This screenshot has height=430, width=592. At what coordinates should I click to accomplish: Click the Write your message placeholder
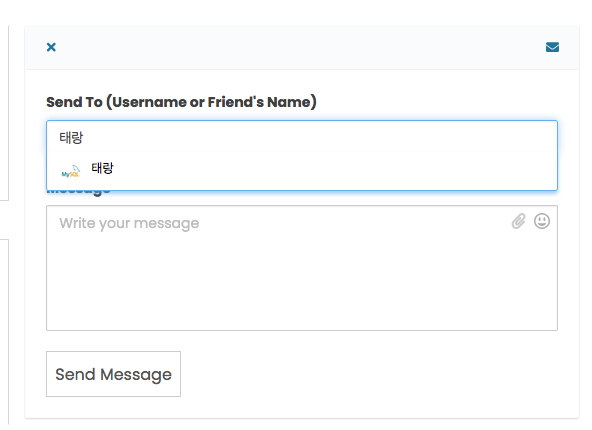(129, 223)
